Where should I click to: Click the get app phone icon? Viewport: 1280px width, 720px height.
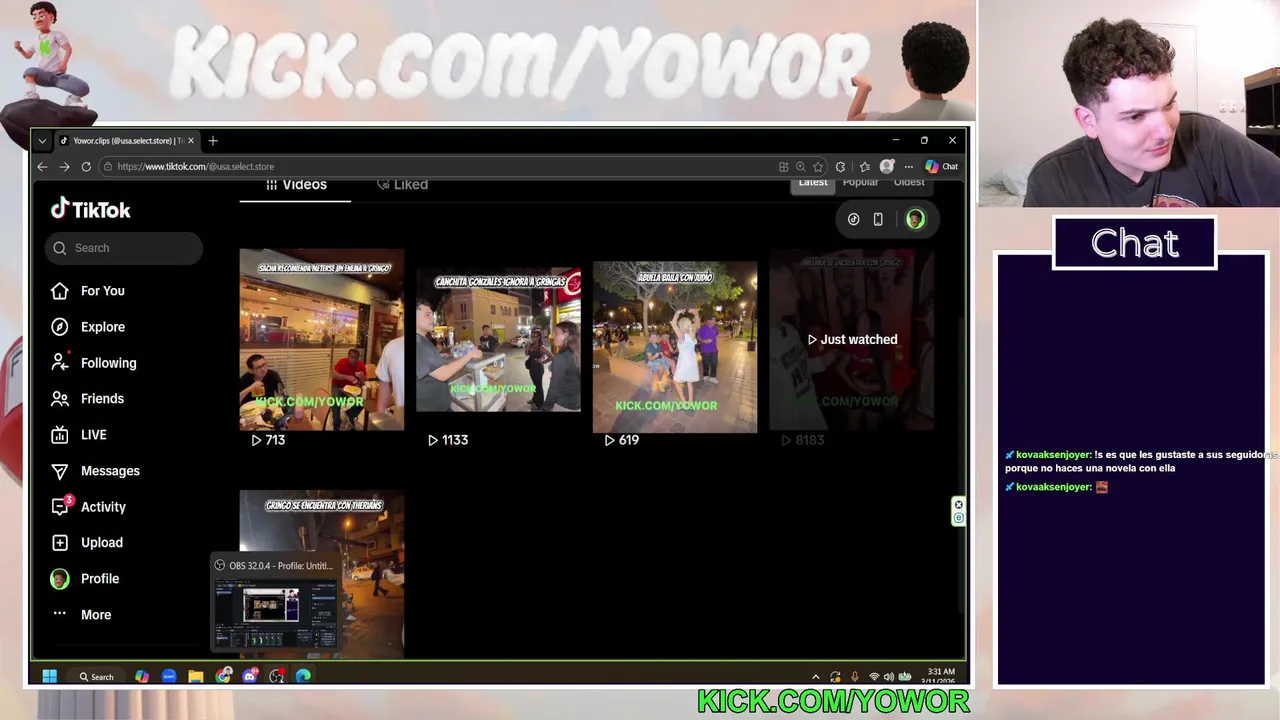(878, 219)
